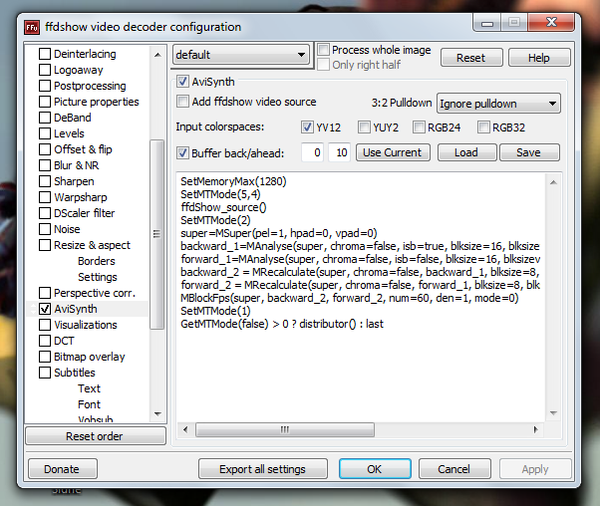
Task: Turn on the Sharpen filter checkbox
Action: point(45,181)
